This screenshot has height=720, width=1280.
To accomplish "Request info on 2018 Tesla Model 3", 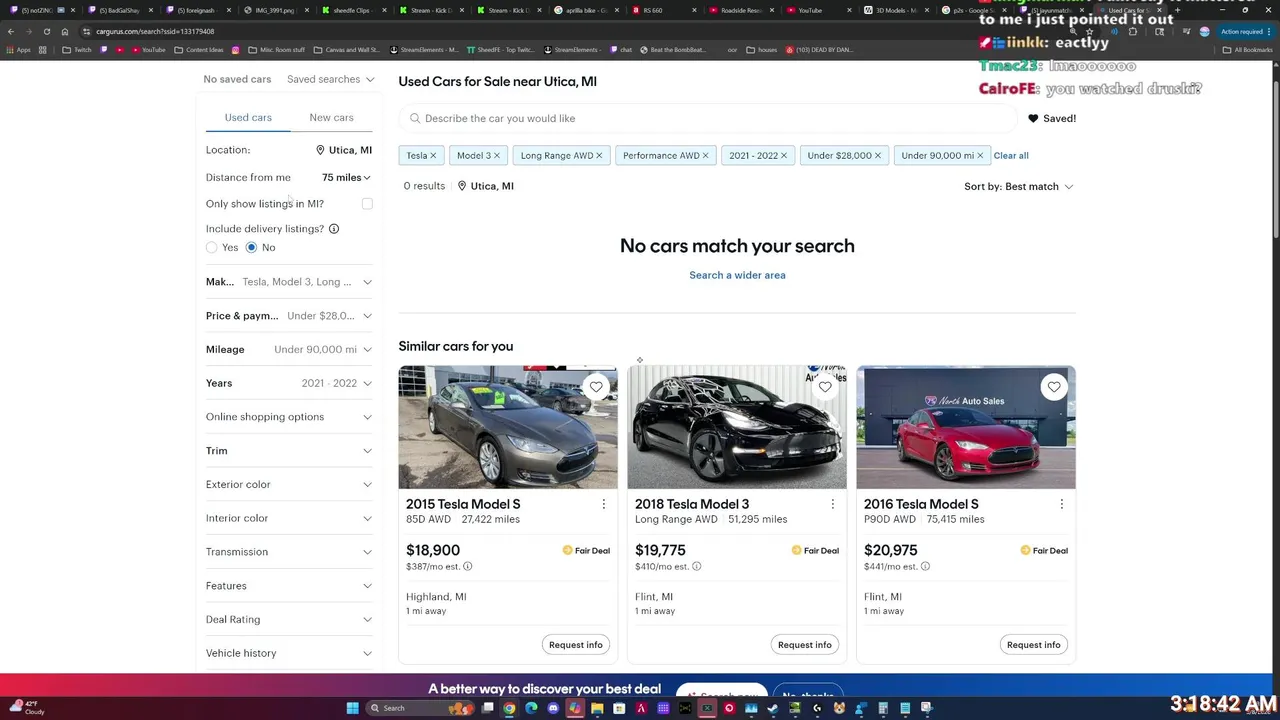I will tap(805, 645).
